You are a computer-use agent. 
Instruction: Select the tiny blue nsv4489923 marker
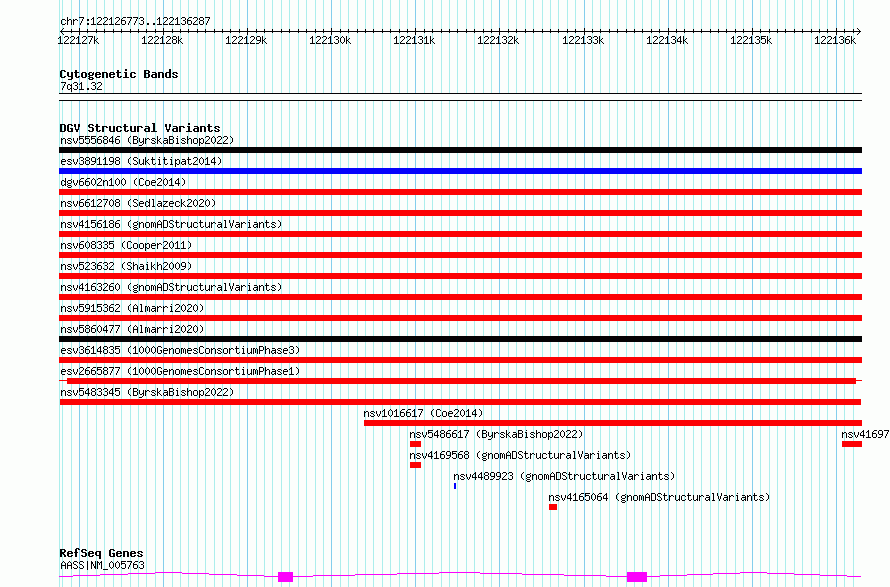coord(455,486)
